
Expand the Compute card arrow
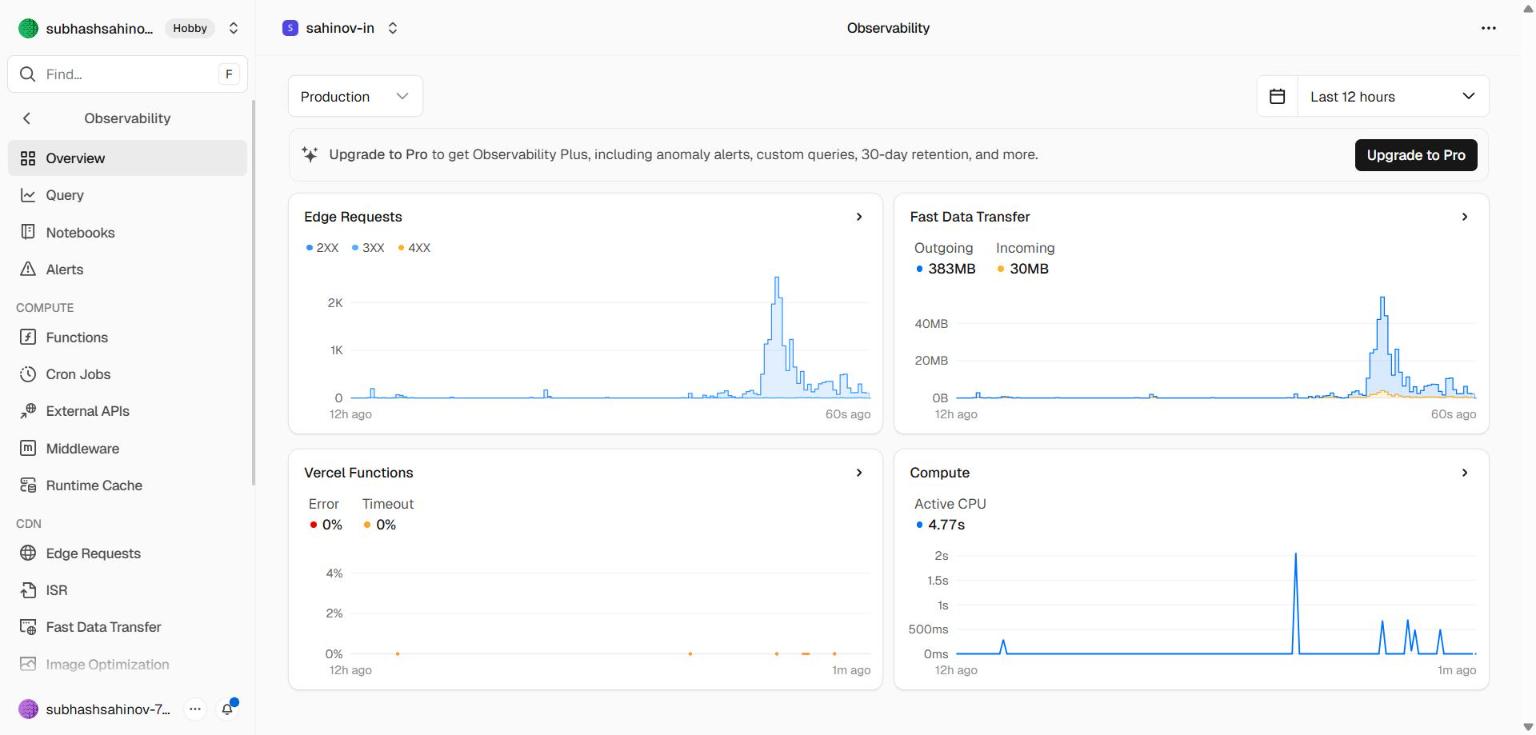[x=1465, y=473]
